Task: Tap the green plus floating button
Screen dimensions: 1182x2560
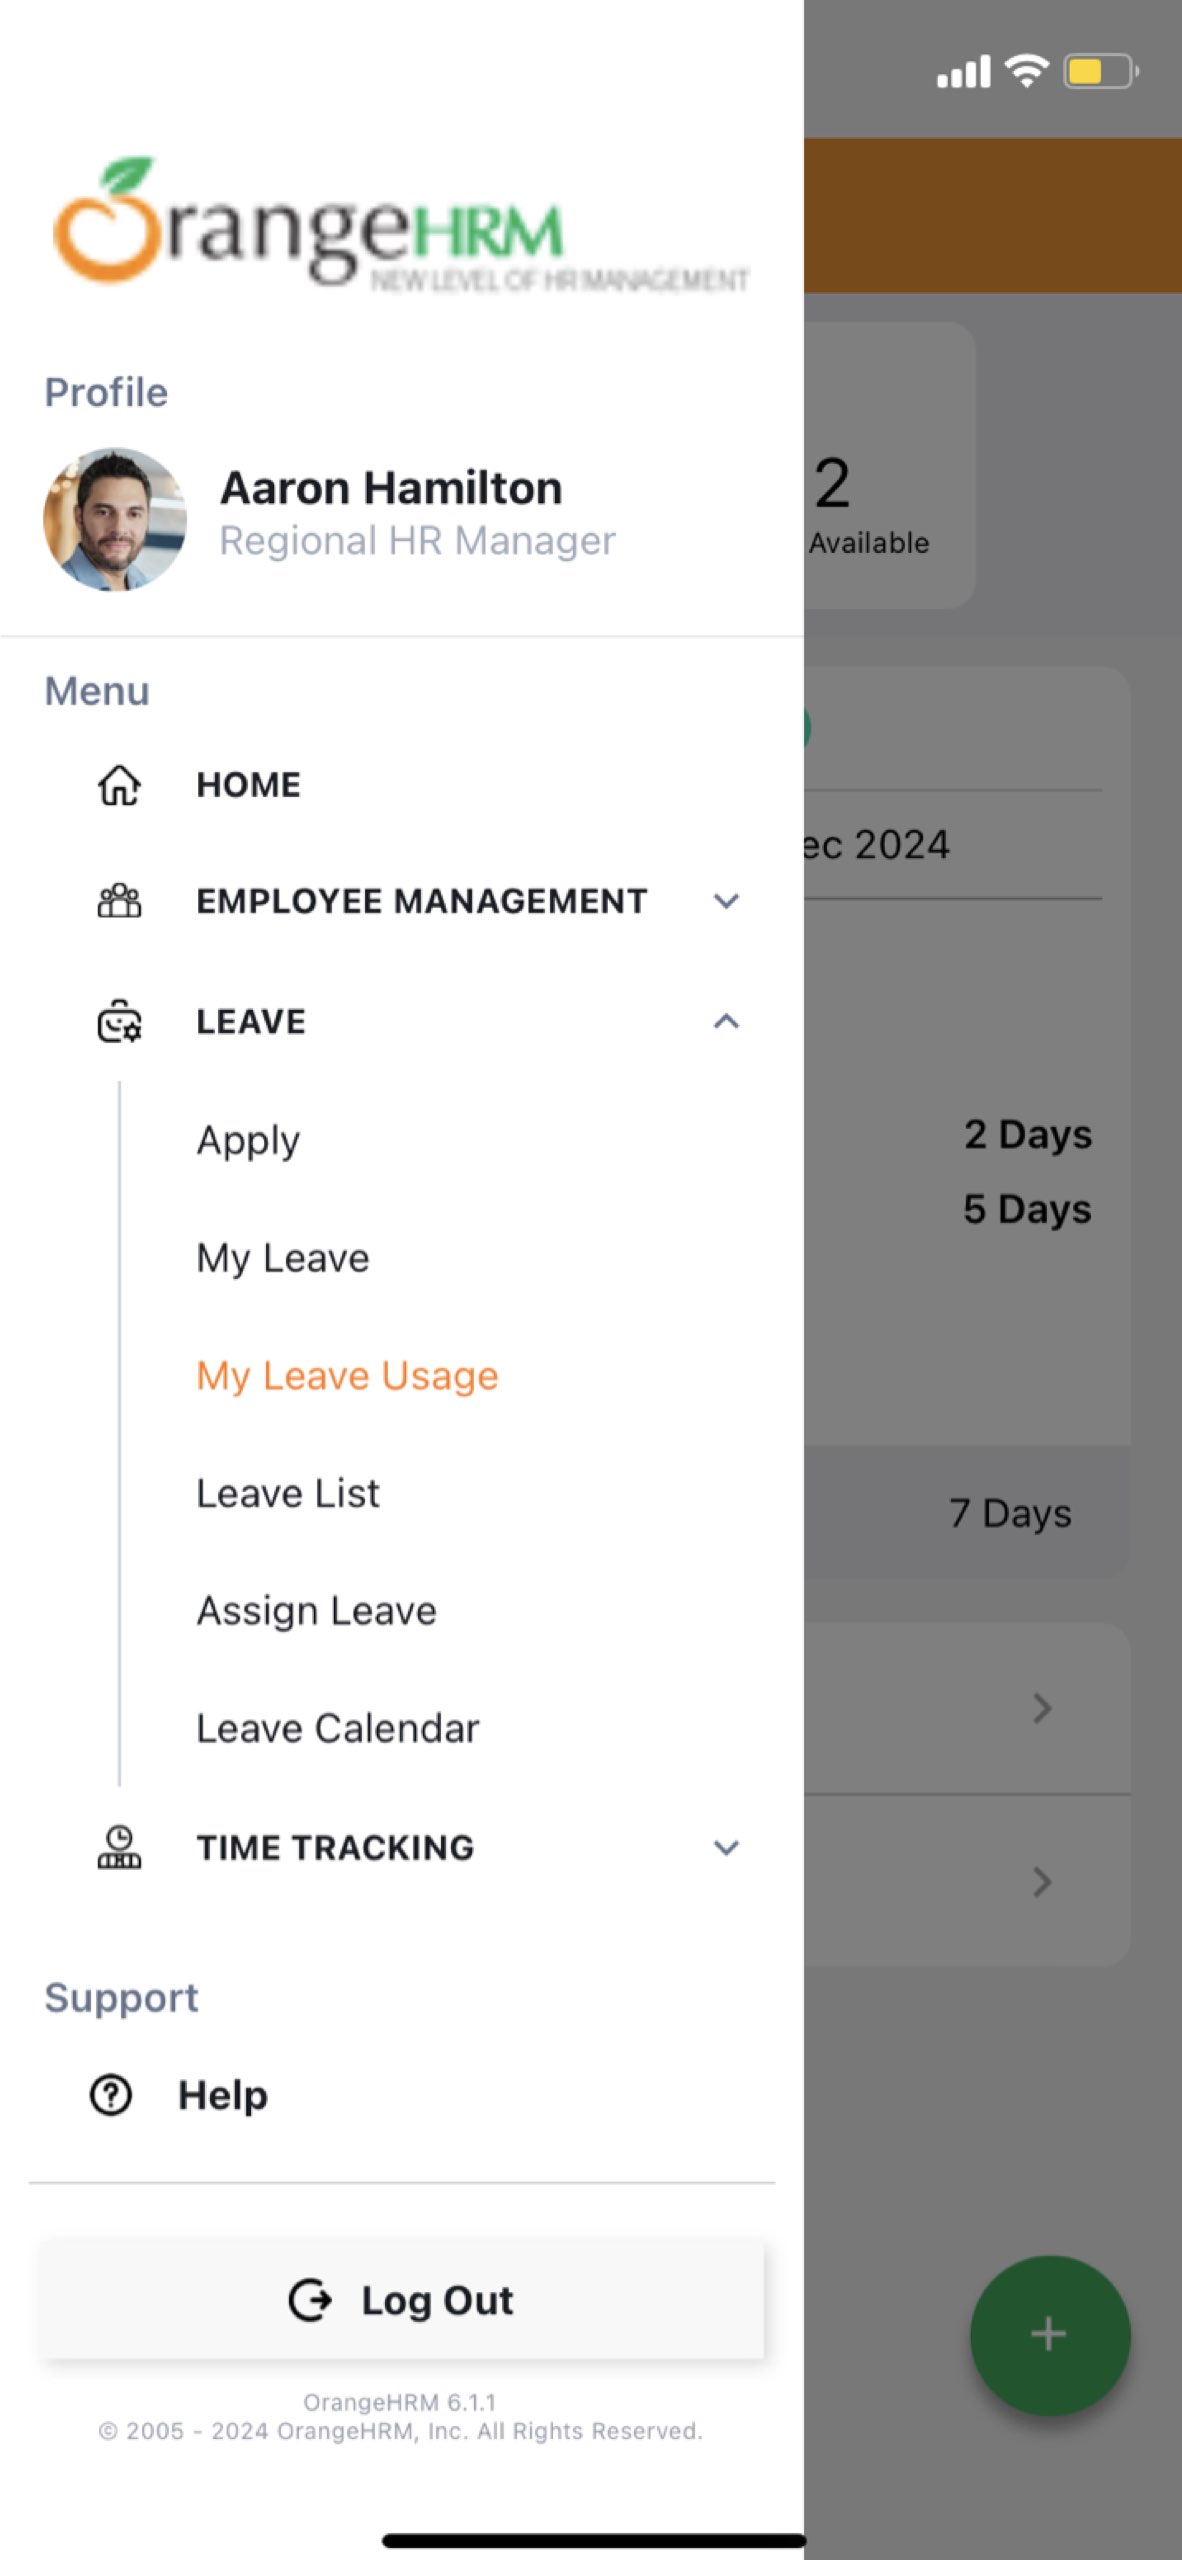Action: tap(1049, 2334)
